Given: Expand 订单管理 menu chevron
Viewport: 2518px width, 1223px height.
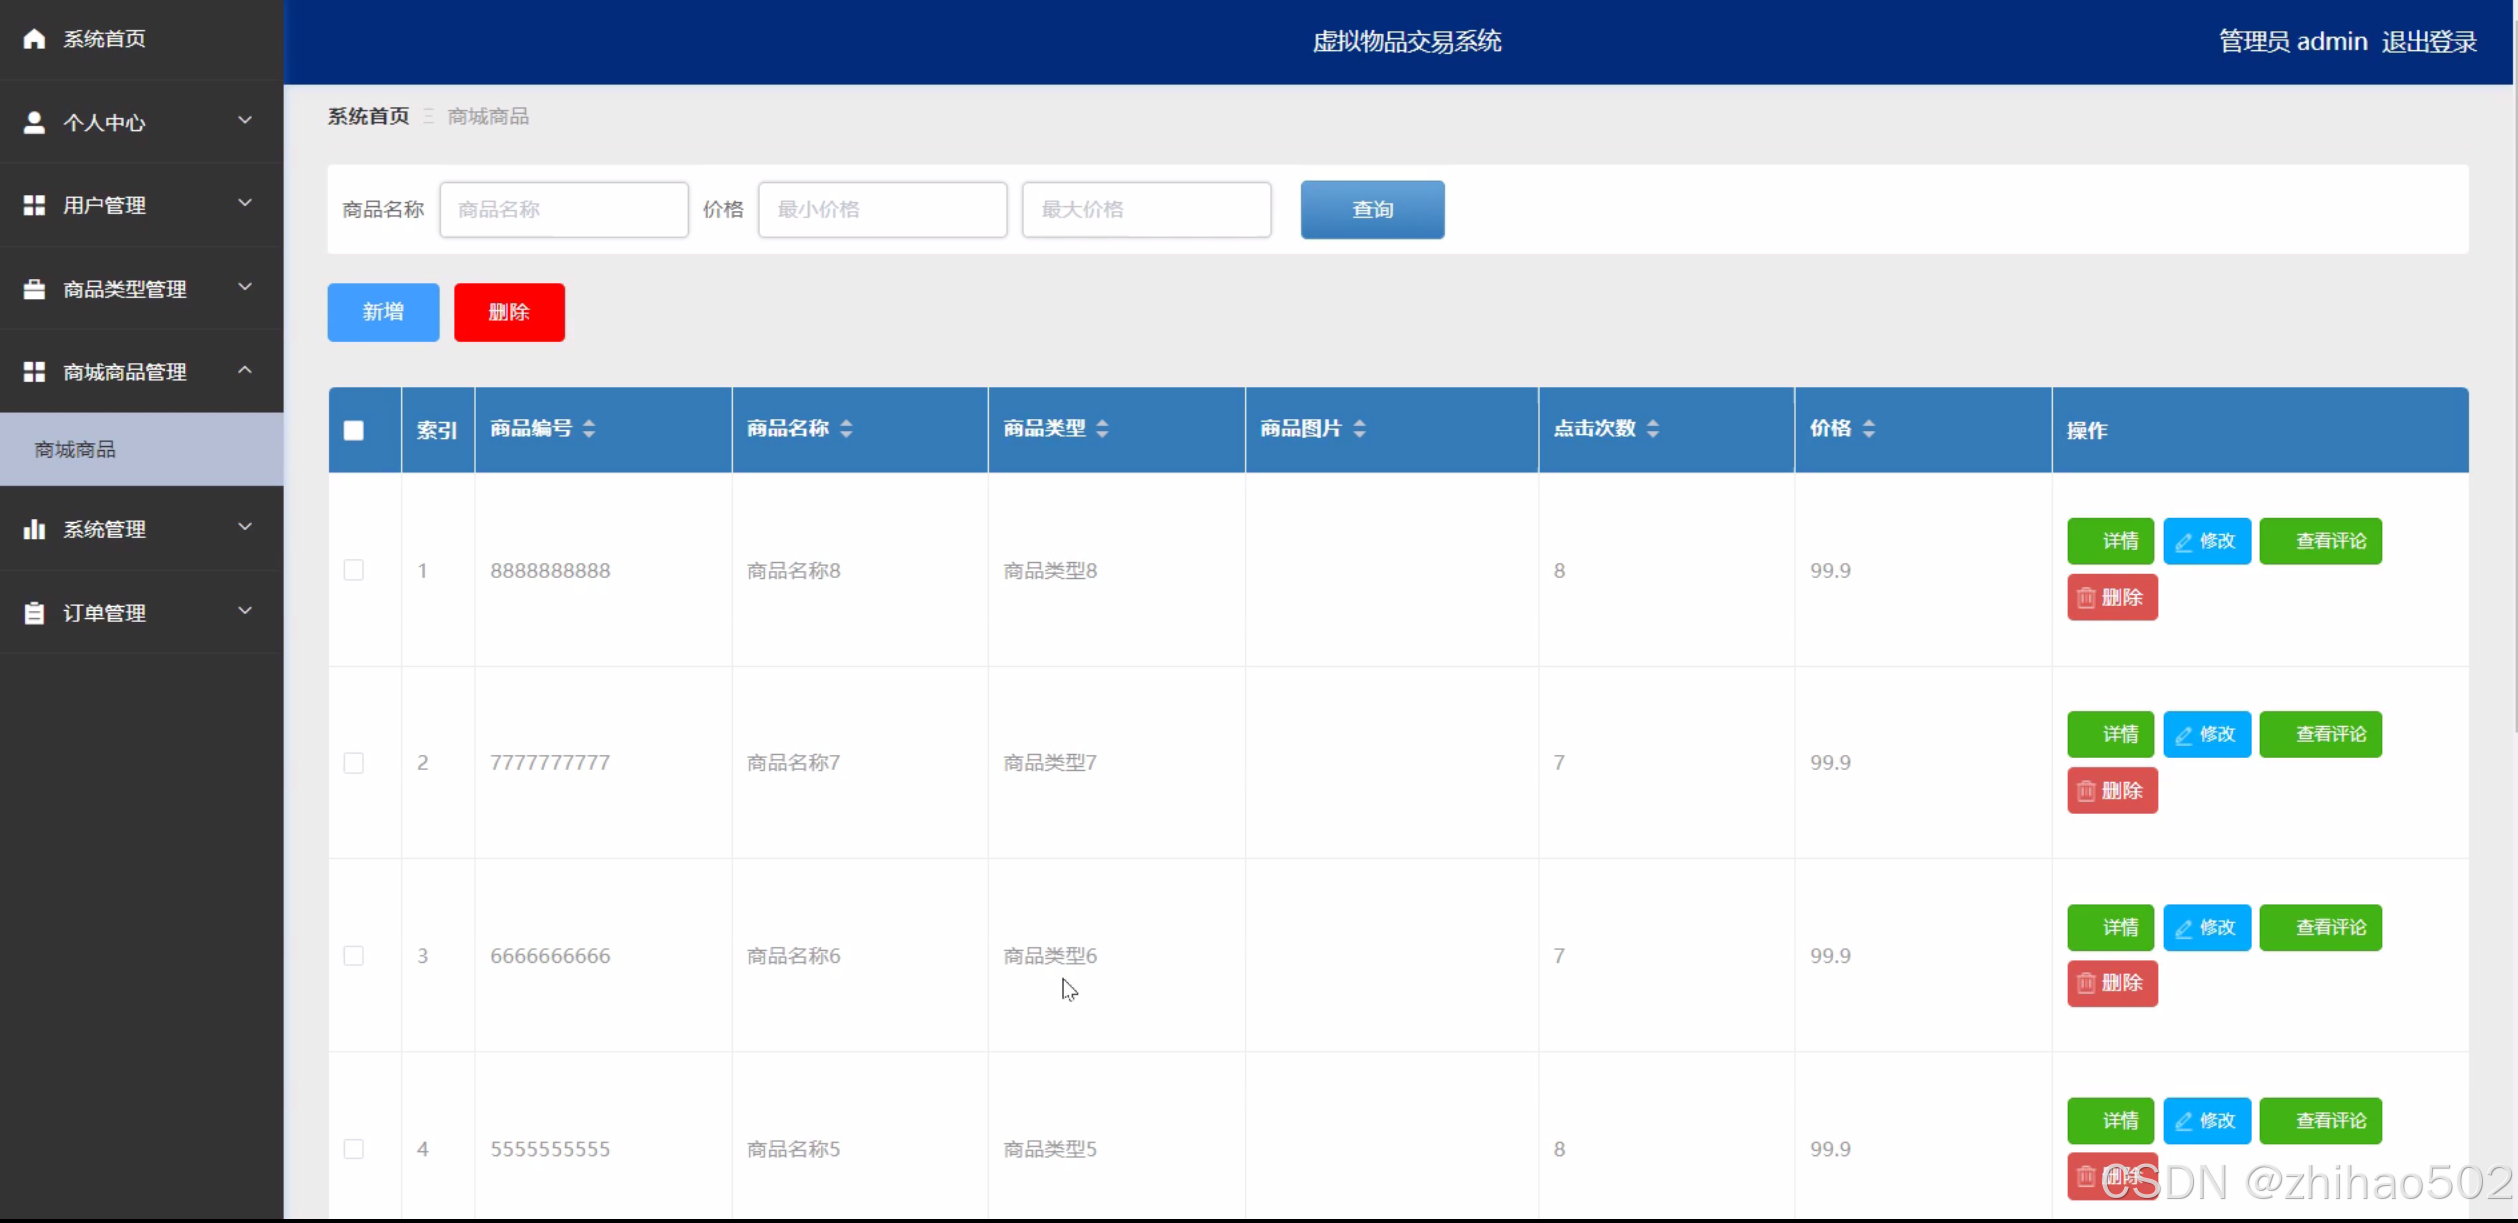Looking at the screenshot, I should 245,612.
